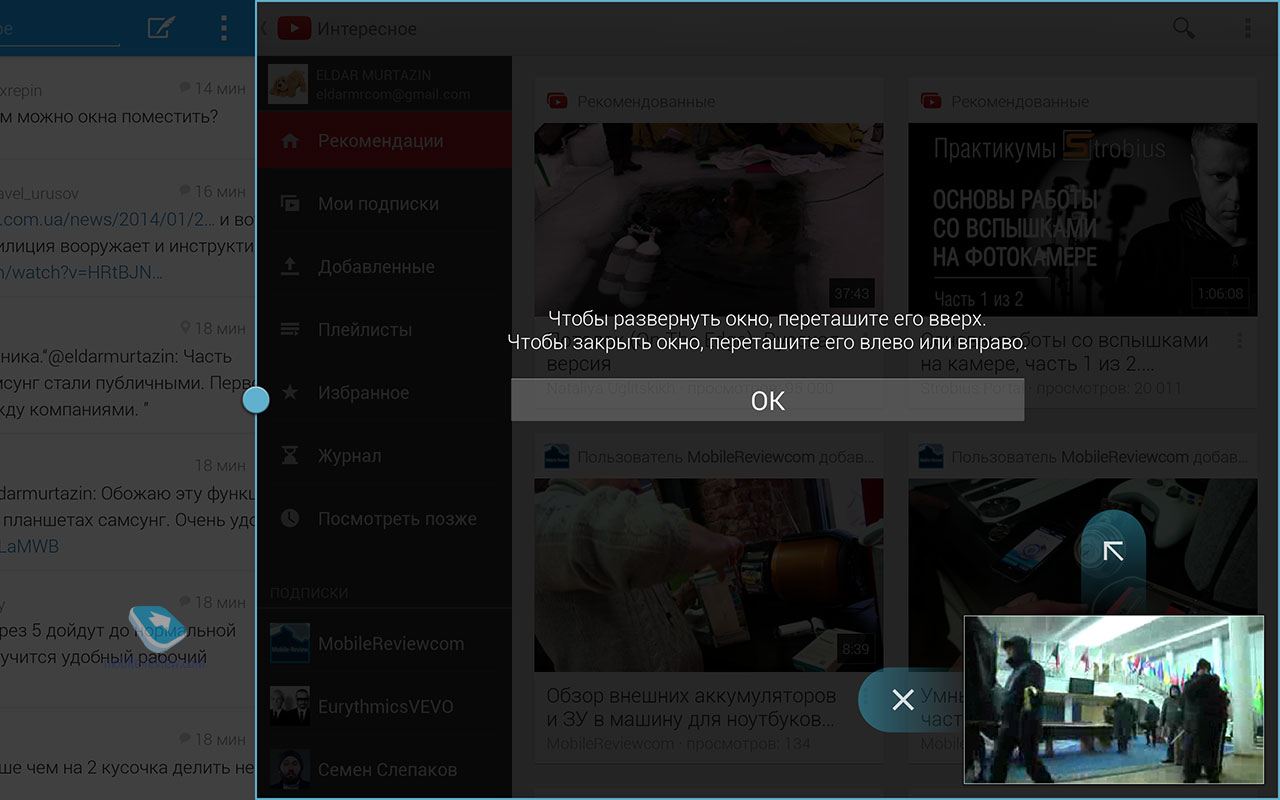Open Twitter window overflow menu dots

223,28
